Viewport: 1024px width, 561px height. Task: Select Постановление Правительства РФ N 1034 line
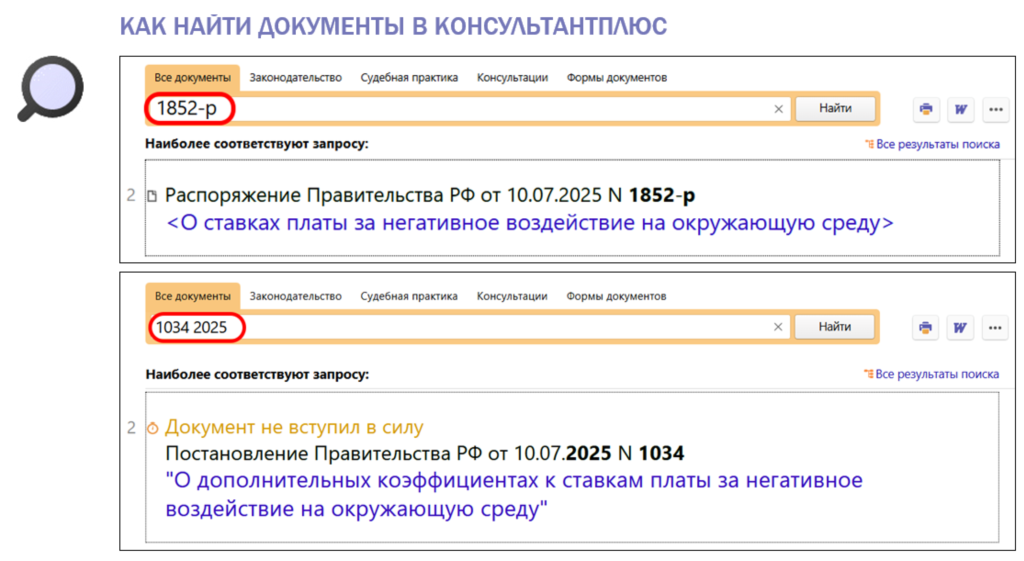[x=424, y=453]
